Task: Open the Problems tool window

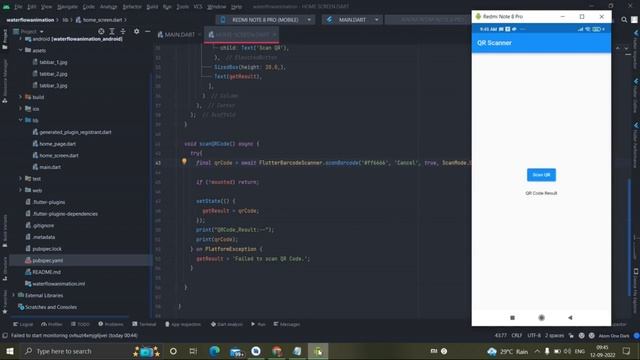Action: coord(111,324)
